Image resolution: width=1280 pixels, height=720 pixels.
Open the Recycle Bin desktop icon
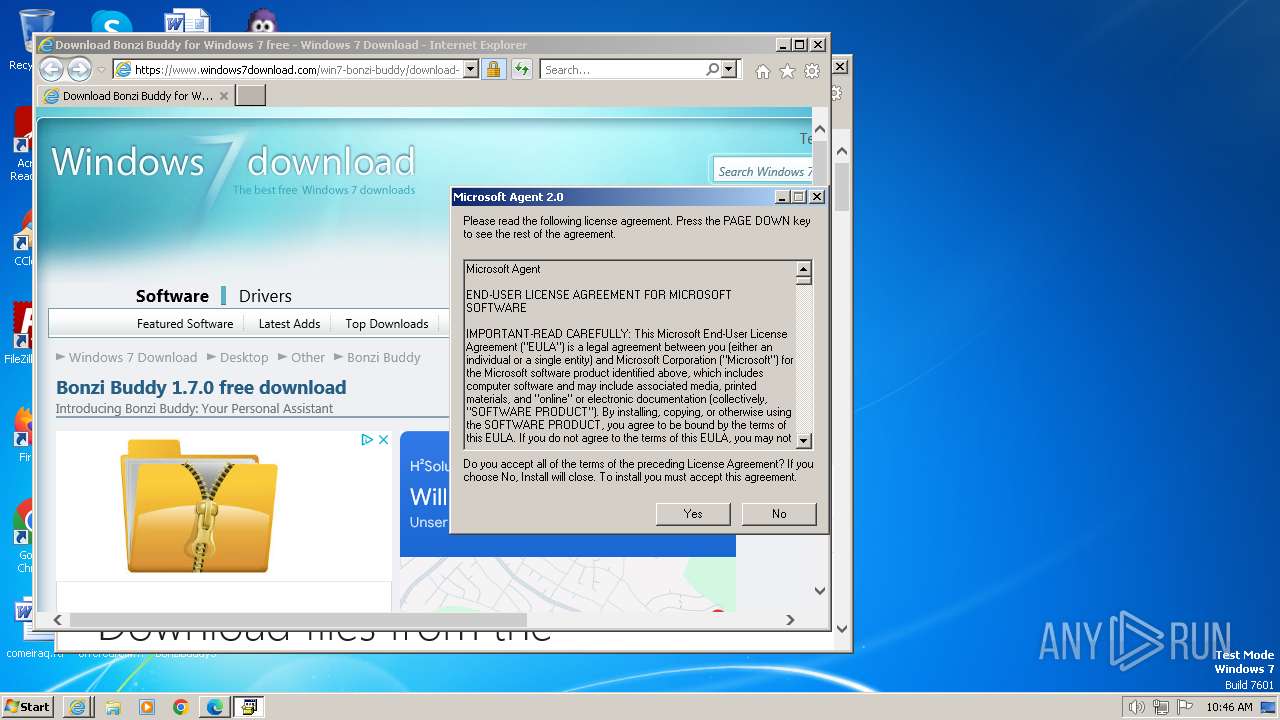[x=36, y=30]
